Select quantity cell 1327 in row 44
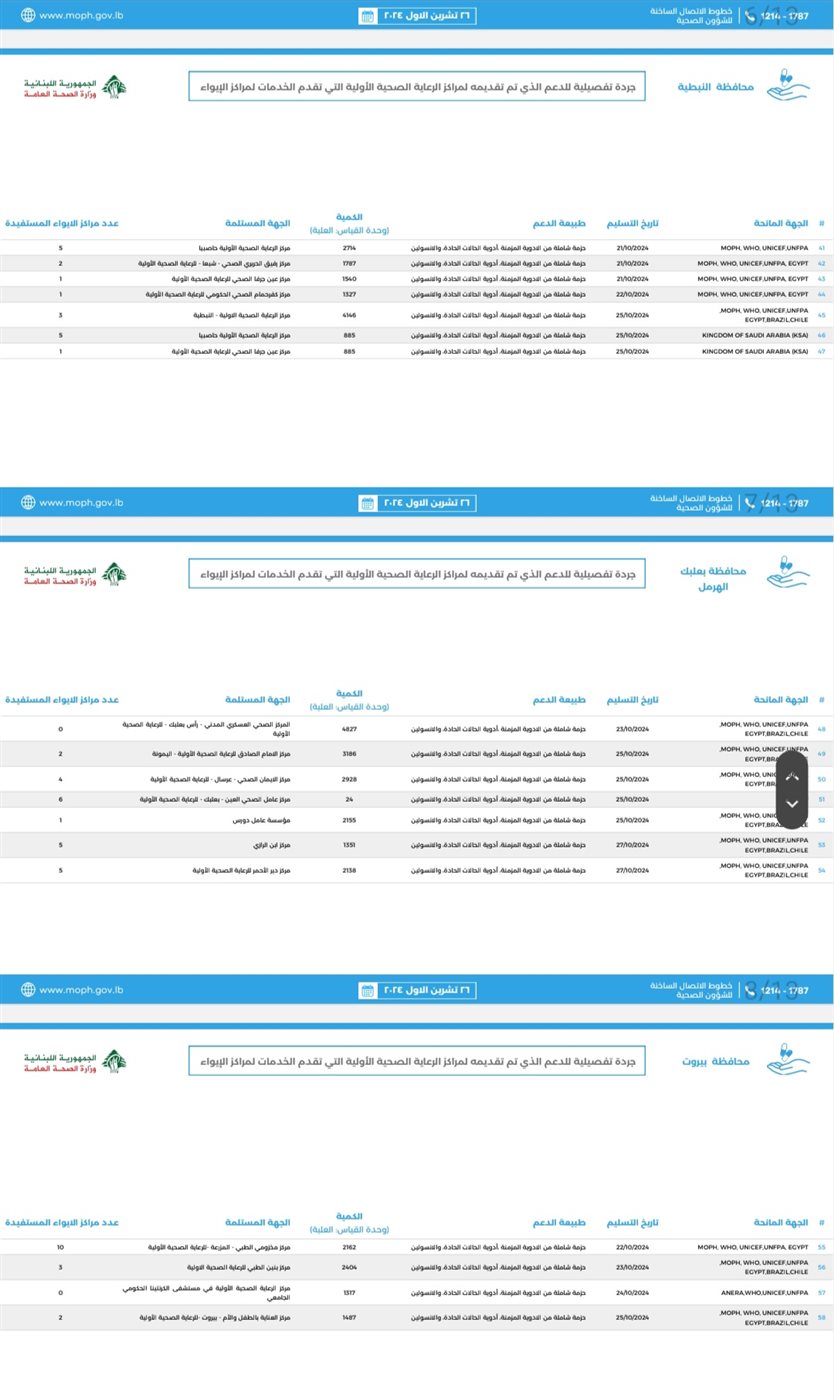The image size is (834, 1400). point(350,295)
